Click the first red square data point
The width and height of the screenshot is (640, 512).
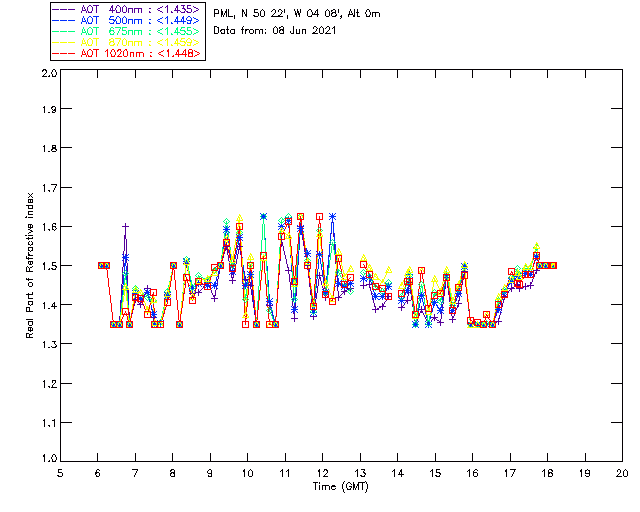(101, 265)
